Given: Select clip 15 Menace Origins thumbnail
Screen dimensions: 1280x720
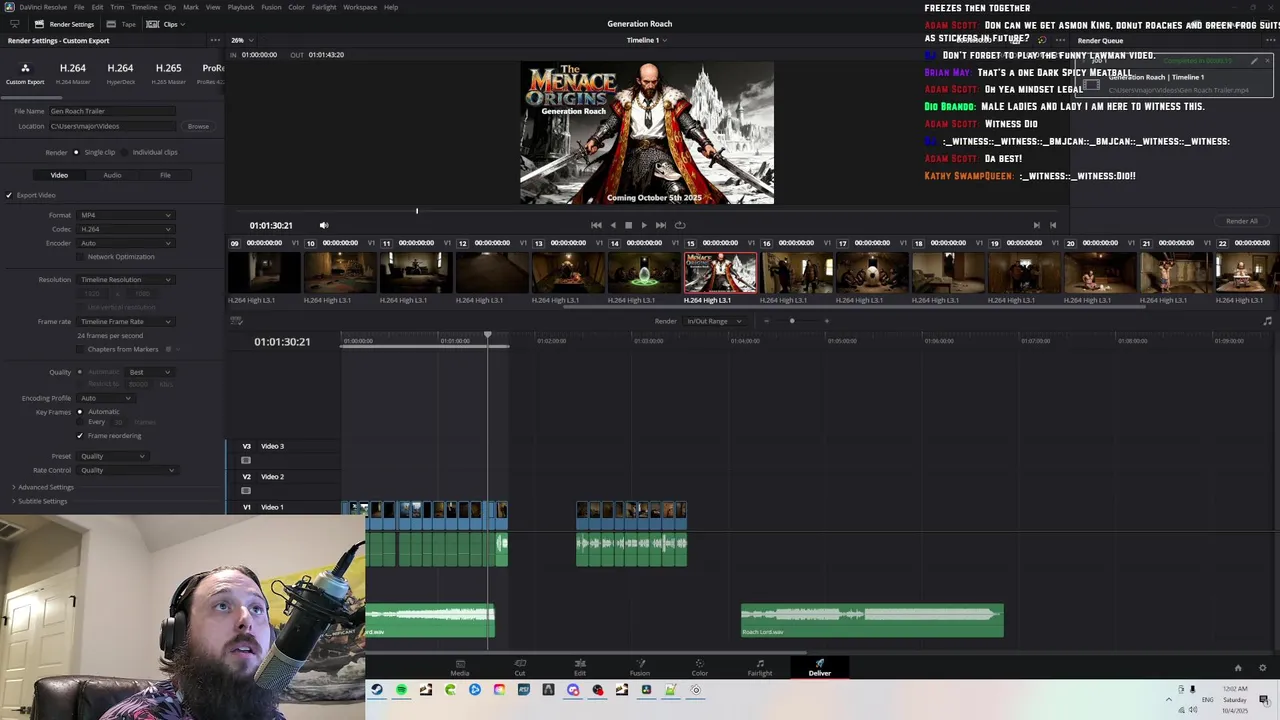Looking at the screenshot, I should point(720,272).
